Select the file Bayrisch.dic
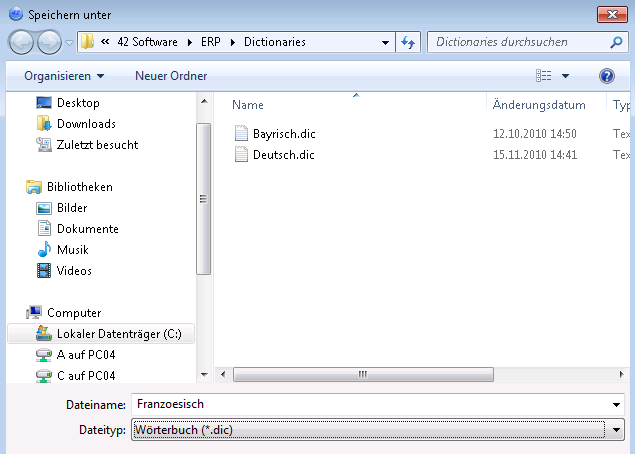This screenshot has width=635, height=454. pyautogui.click(x=284, y=134)
